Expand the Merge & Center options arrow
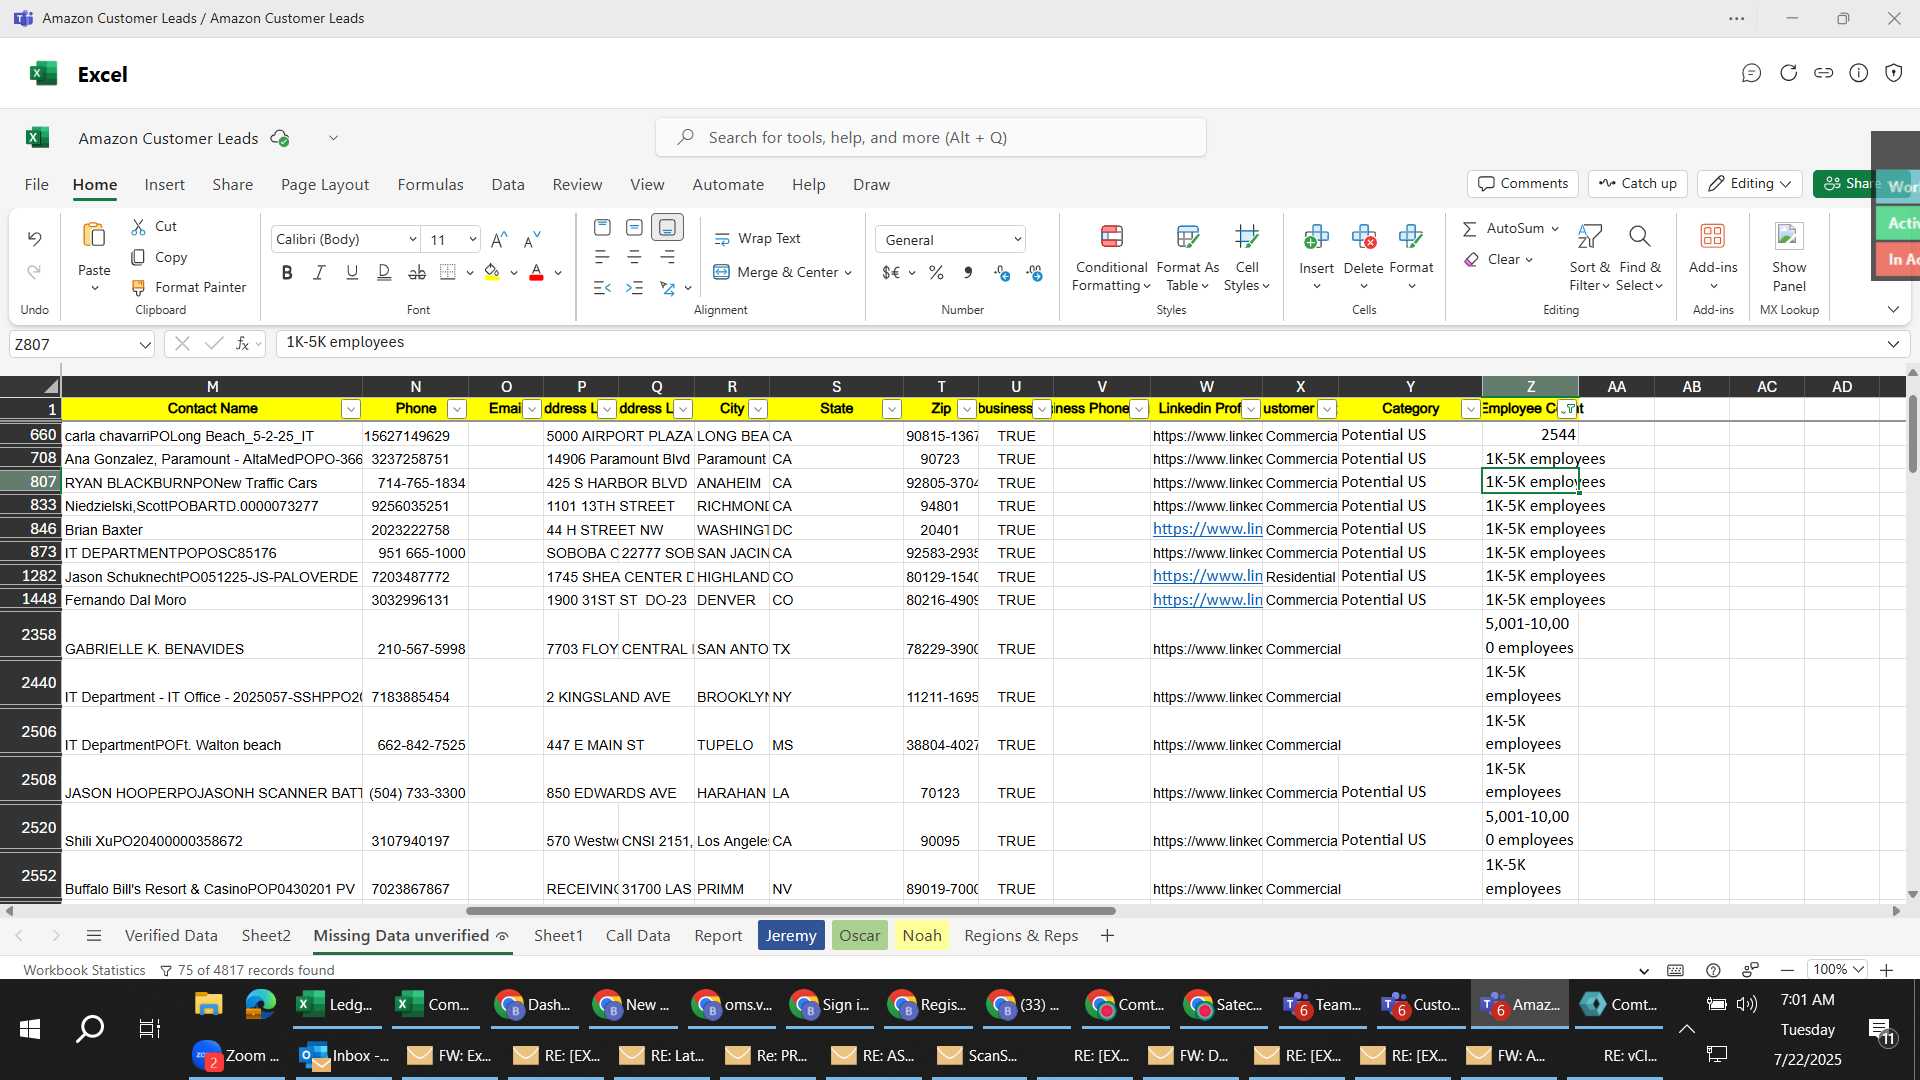 848,272
